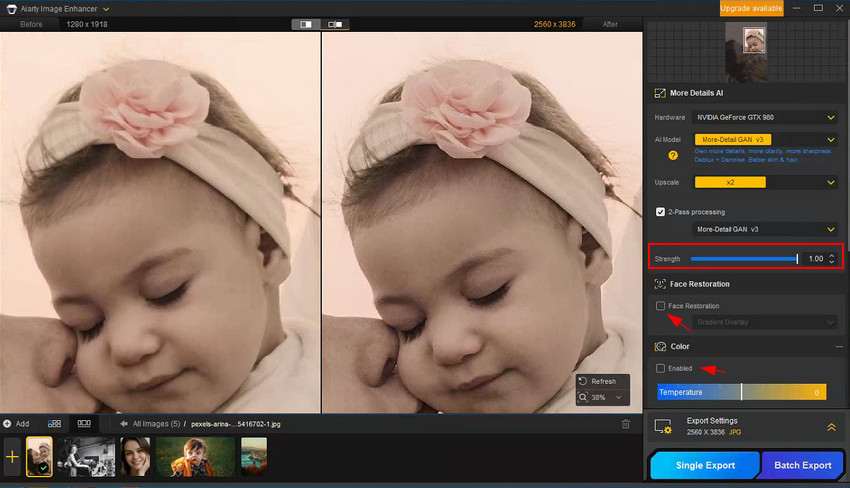Click the More Details AI section icon
Image resolution: width=850 pixels, height=488 pixels.
(660, 93)
